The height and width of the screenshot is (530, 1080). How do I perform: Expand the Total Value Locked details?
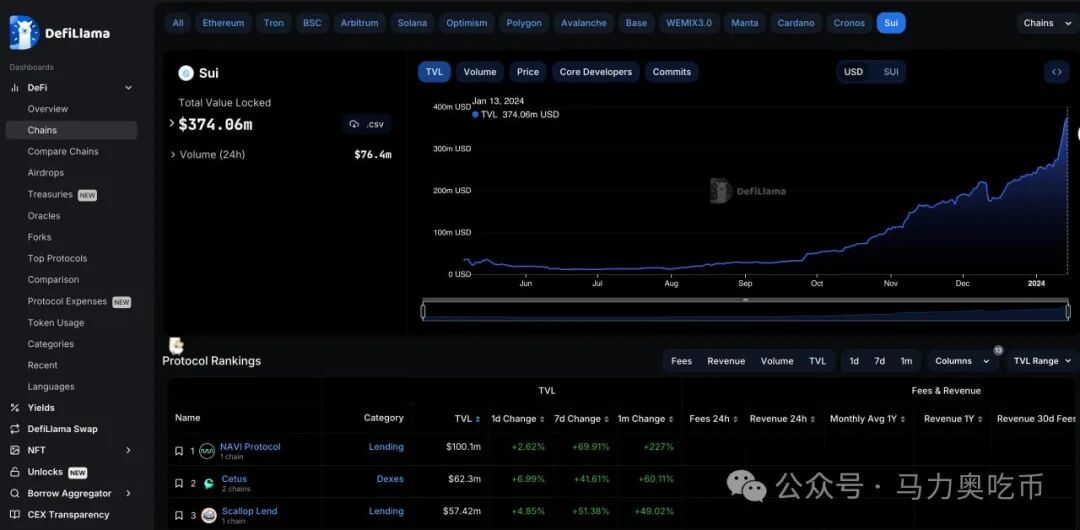[172, 123]
